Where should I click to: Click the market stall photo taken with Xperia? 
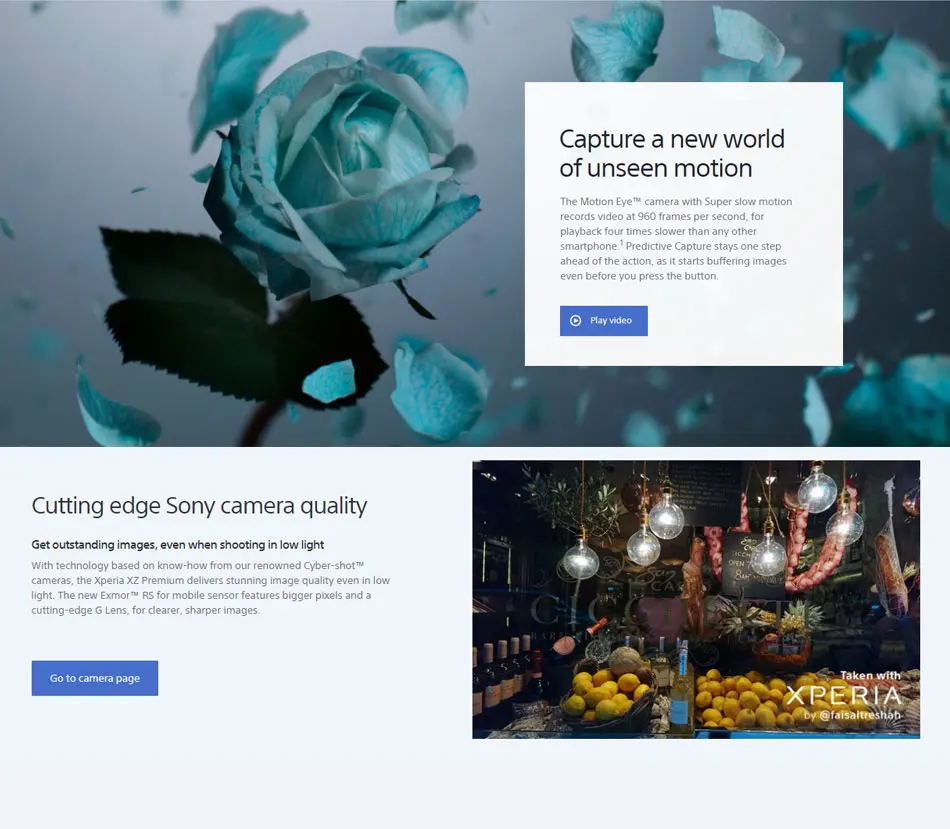coord(696,599)
